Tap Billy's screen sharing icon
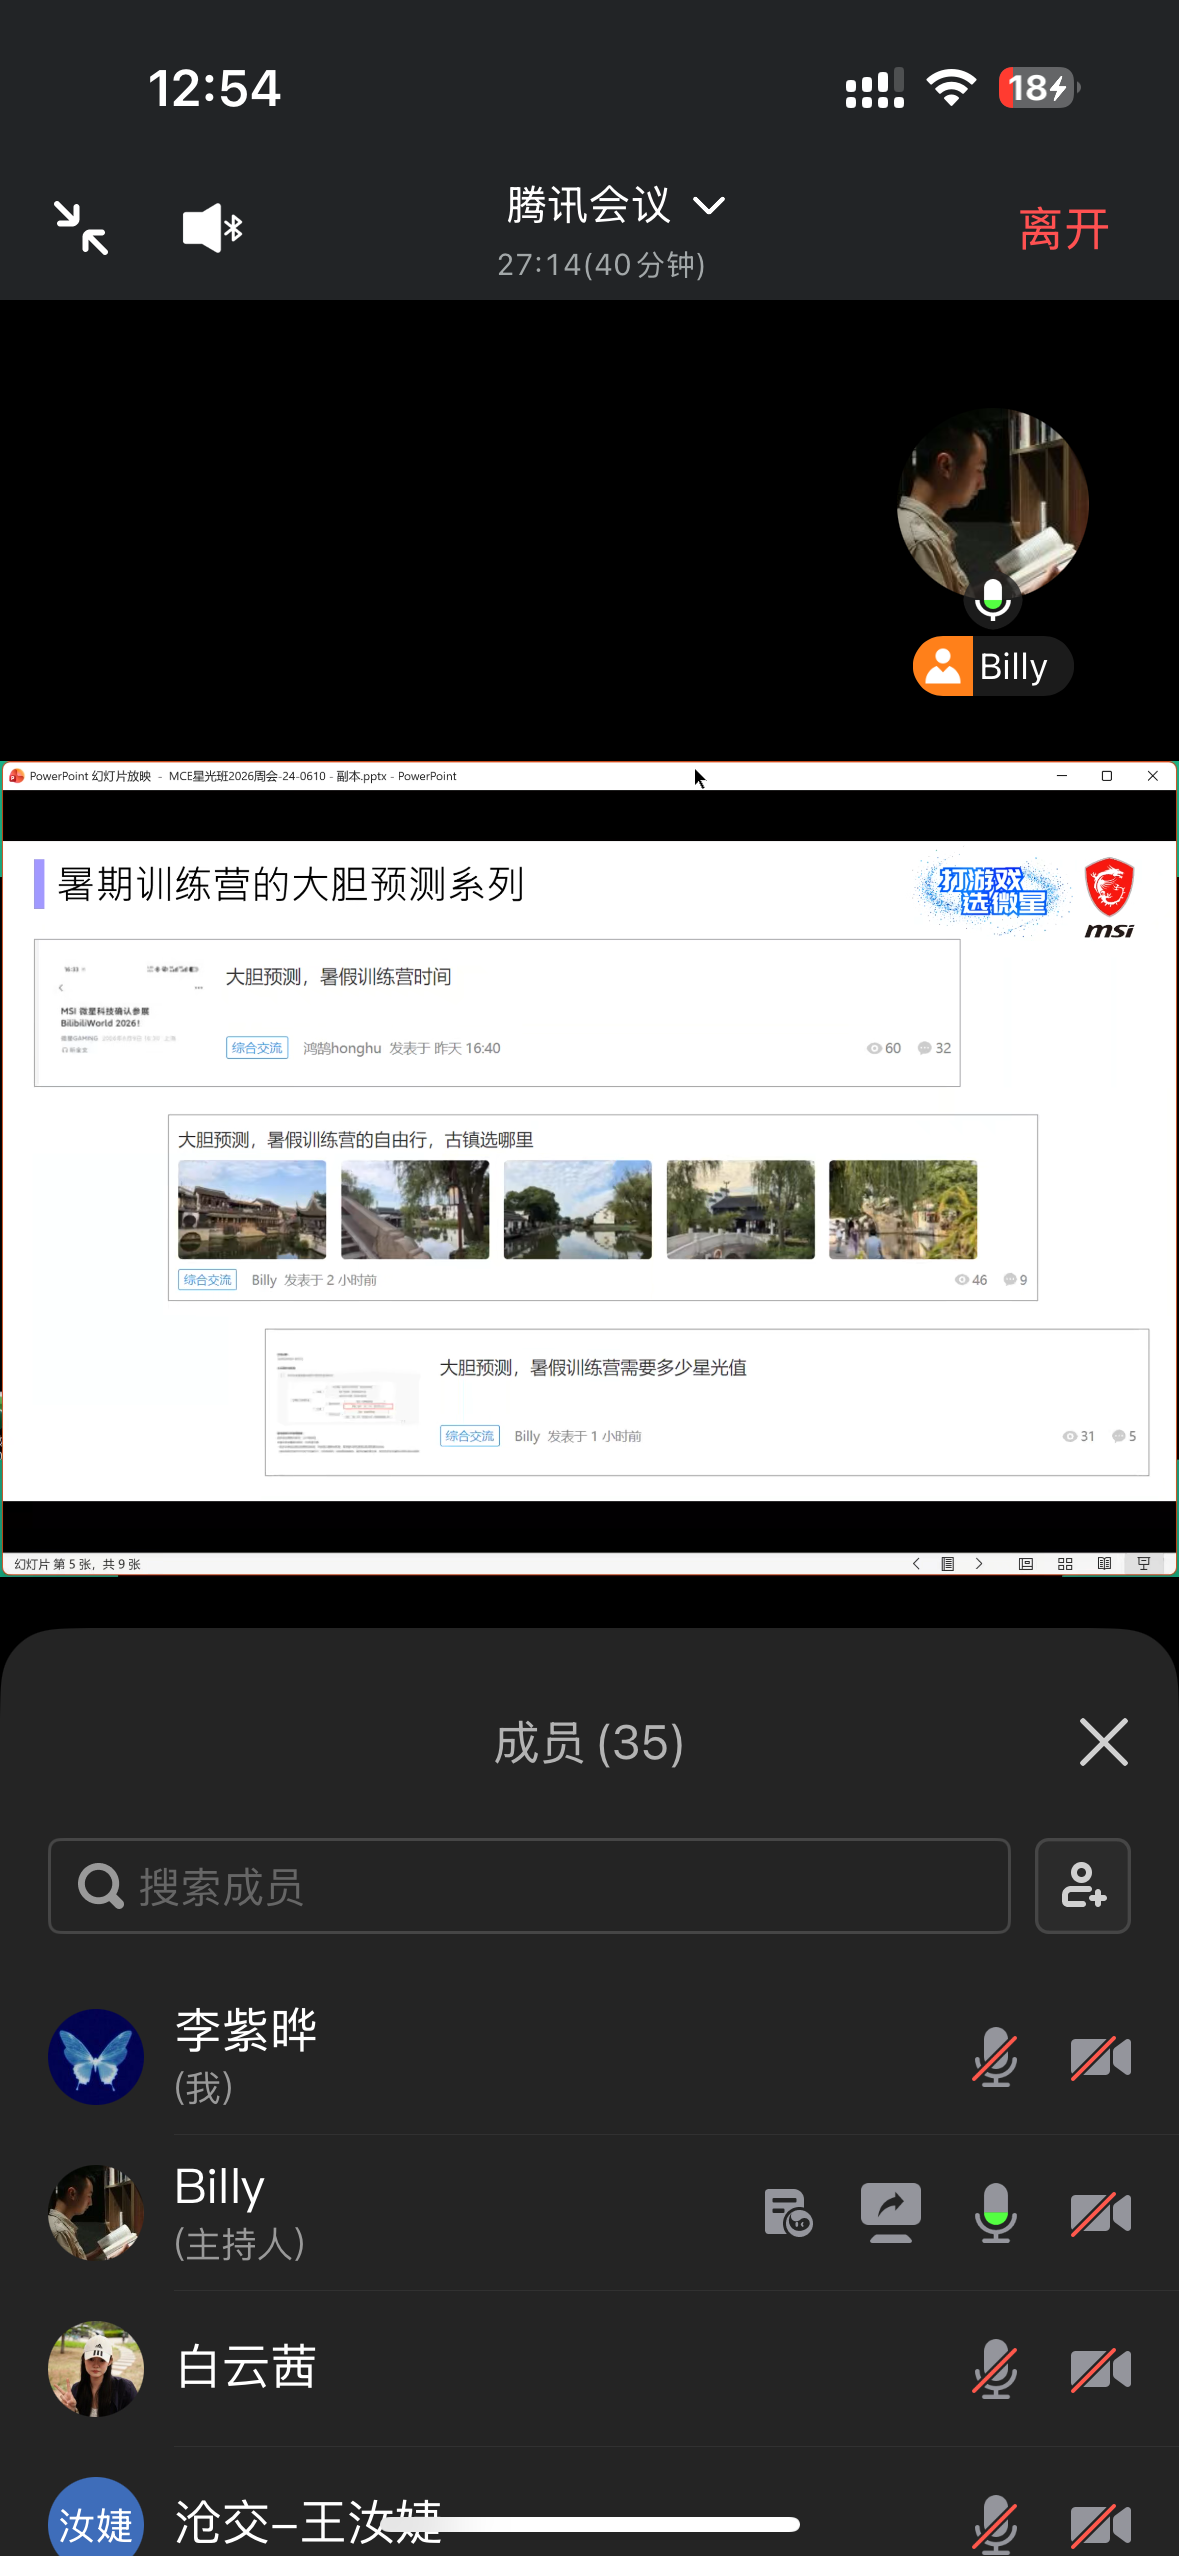This screenshot has width=1179, height=2556. (891, 2213)
